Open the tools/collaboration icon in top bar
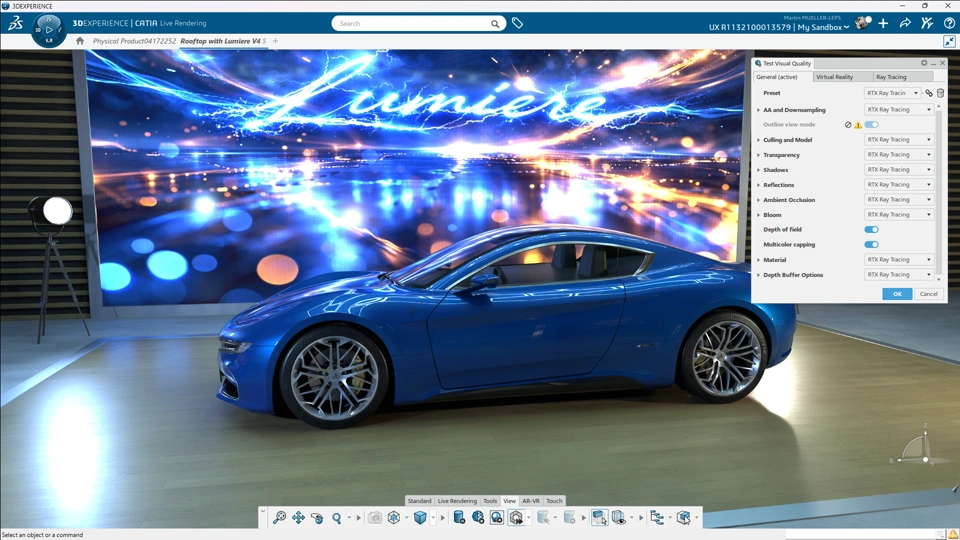The image size is (960, 540). tap(927, 23)
